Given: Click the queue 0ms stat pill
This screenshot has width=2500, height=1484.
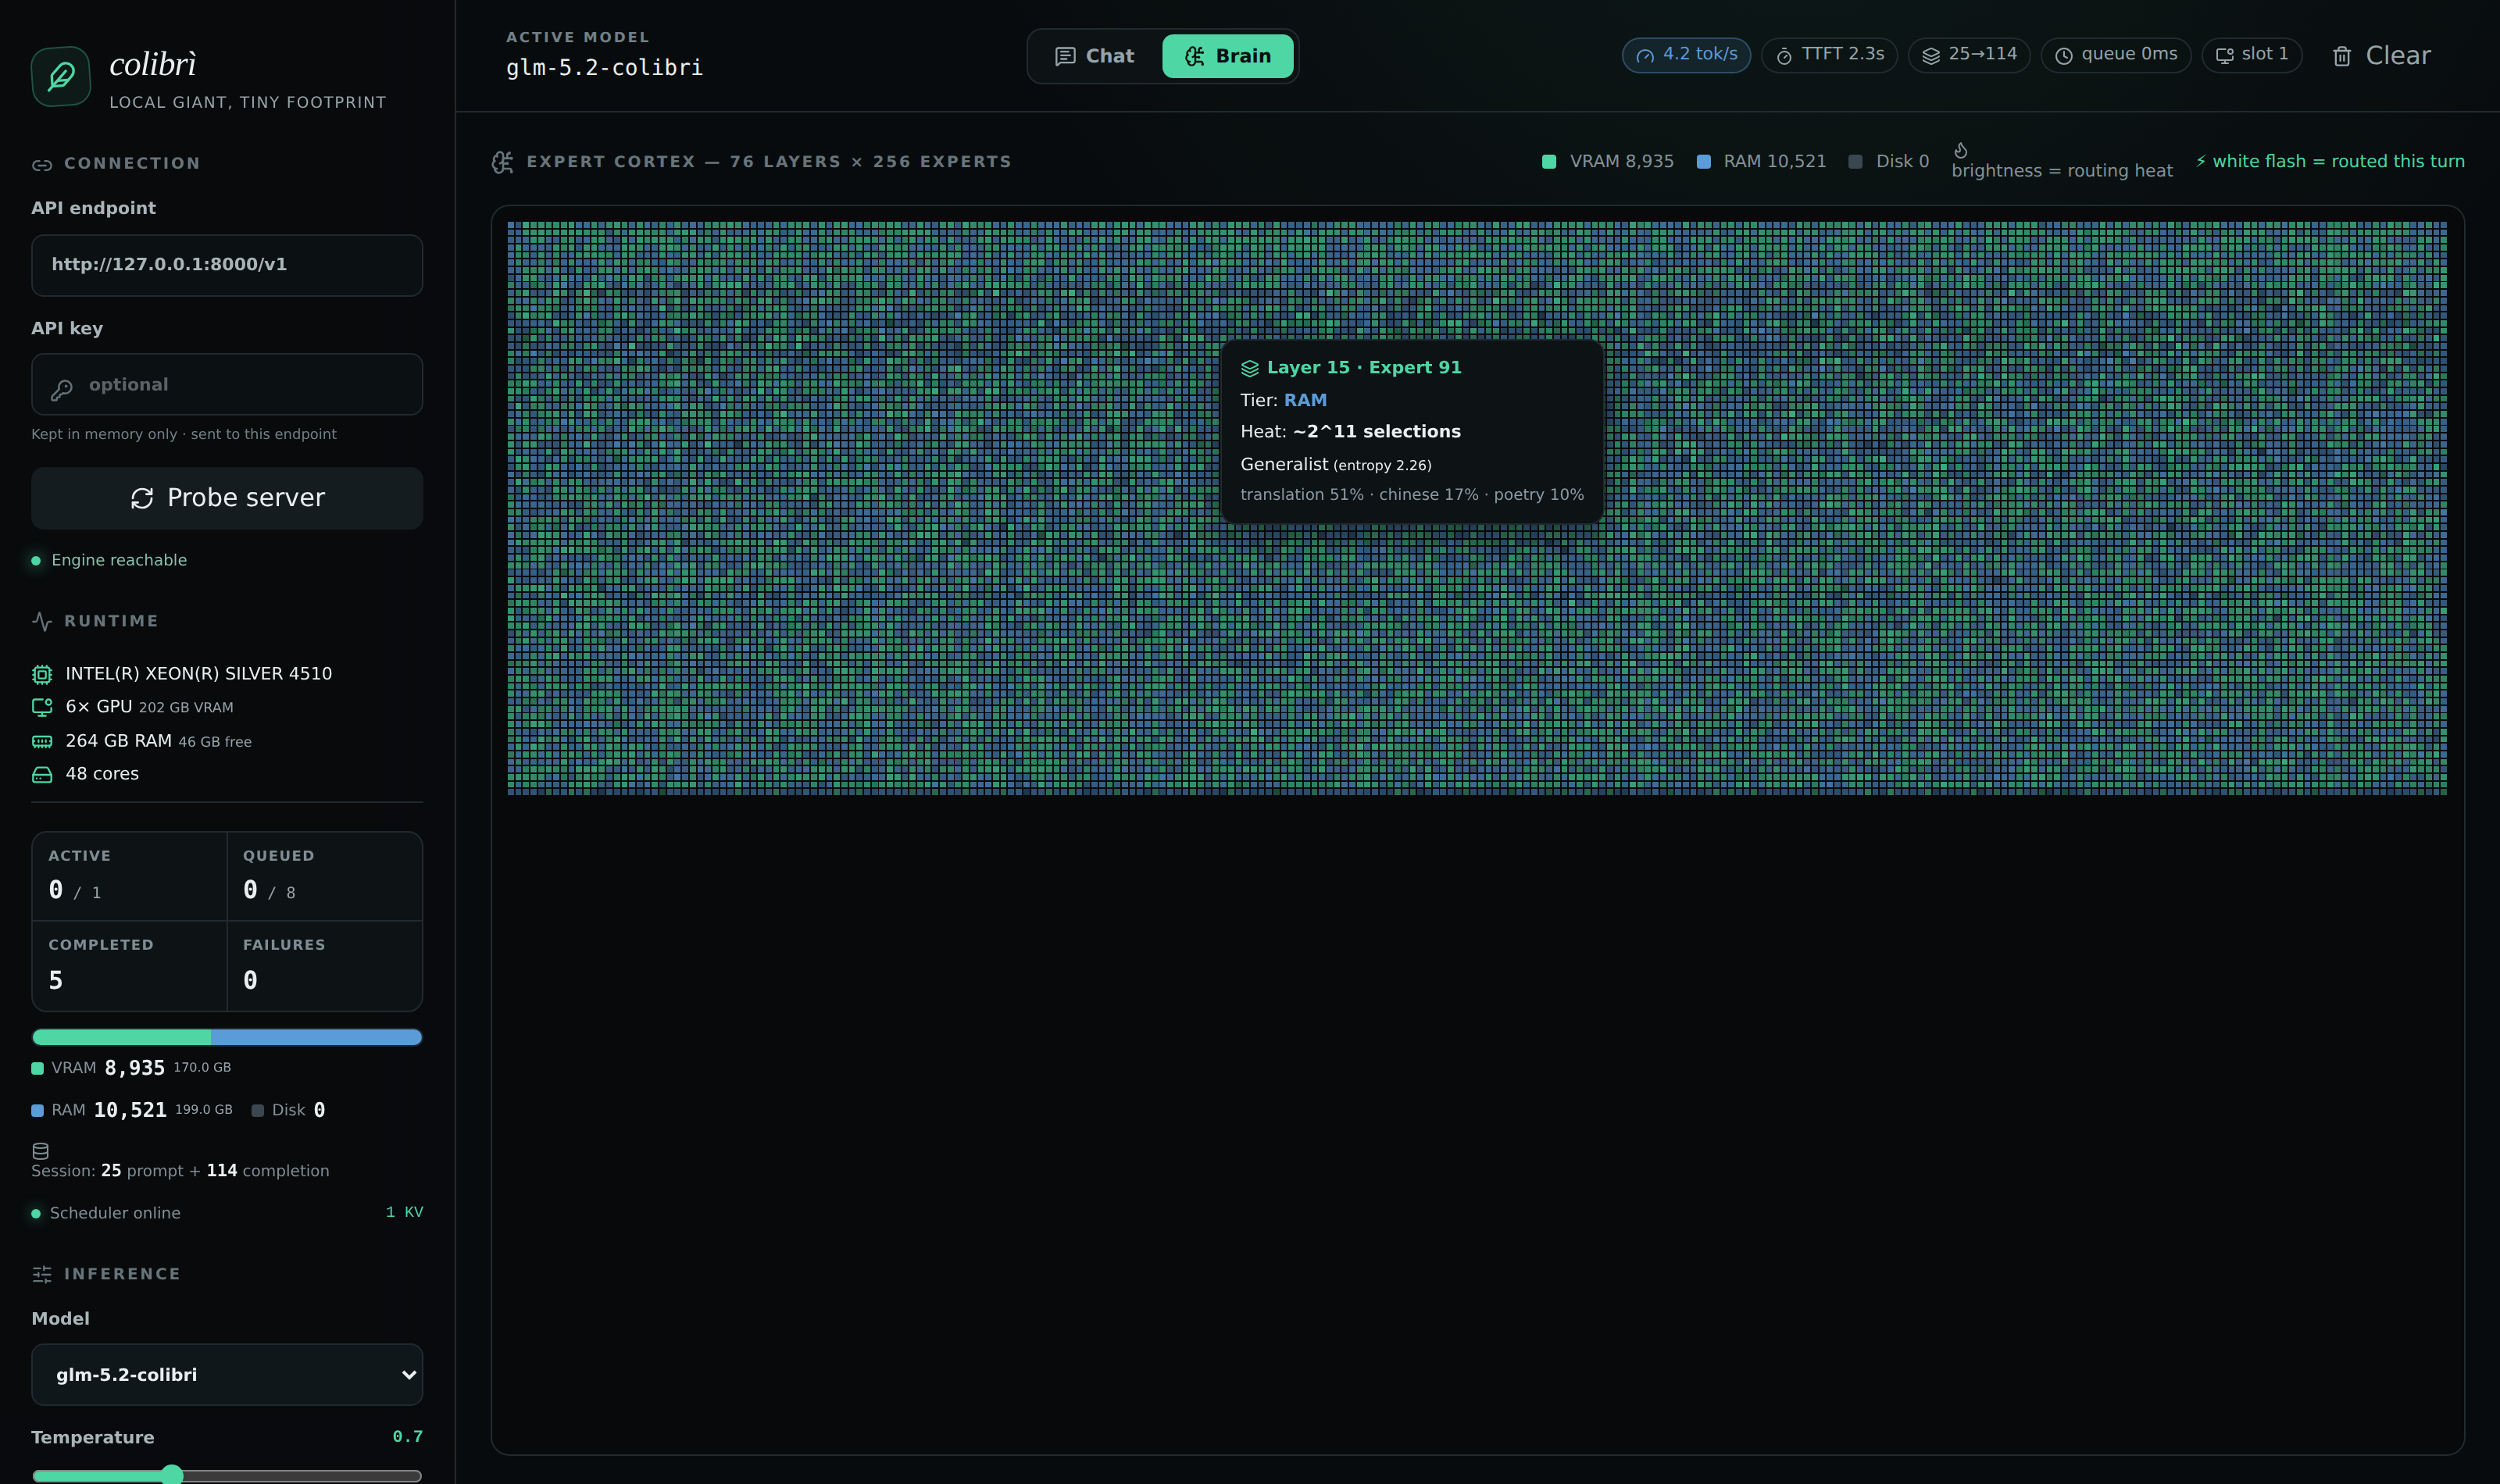Looking at the screenshot, I should (2116, 55).
